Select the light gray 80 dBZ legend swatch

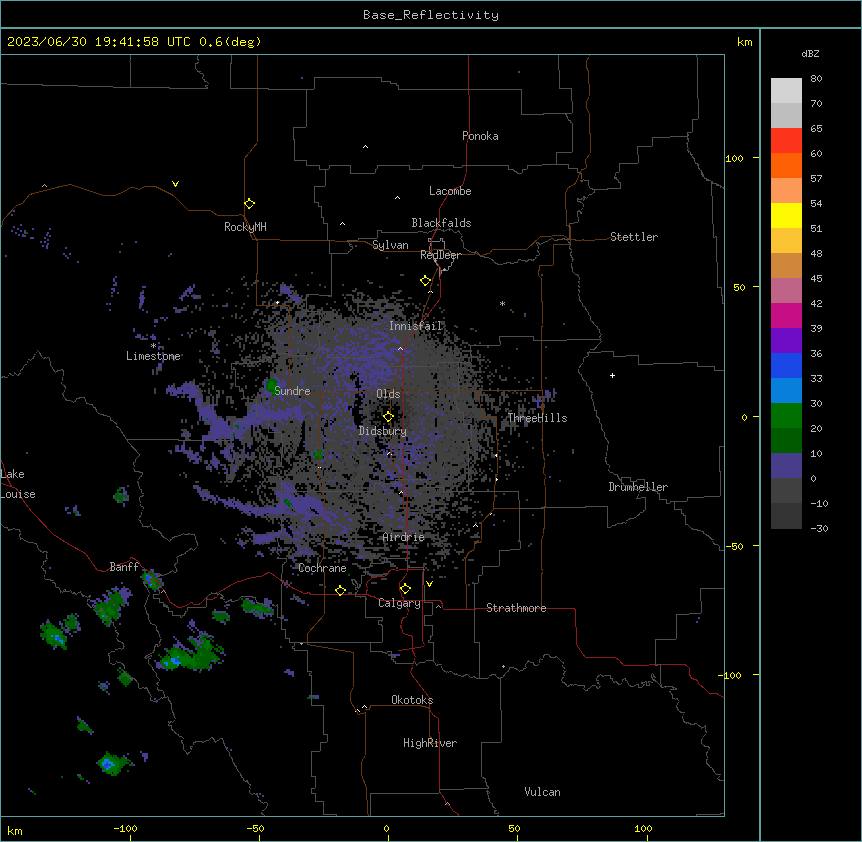tap(786, 91)
